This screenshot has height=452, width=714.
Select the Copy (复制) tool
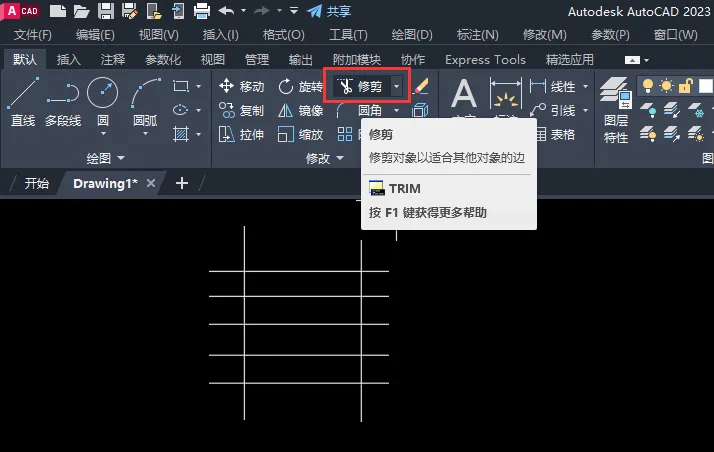click(x=241, y=110)
